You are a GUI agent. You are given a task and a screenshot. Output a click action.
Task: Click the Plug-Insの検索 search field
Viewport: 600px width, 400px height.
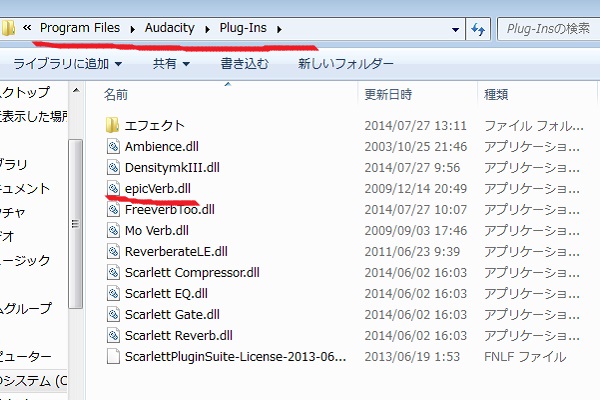coord(549,29)
